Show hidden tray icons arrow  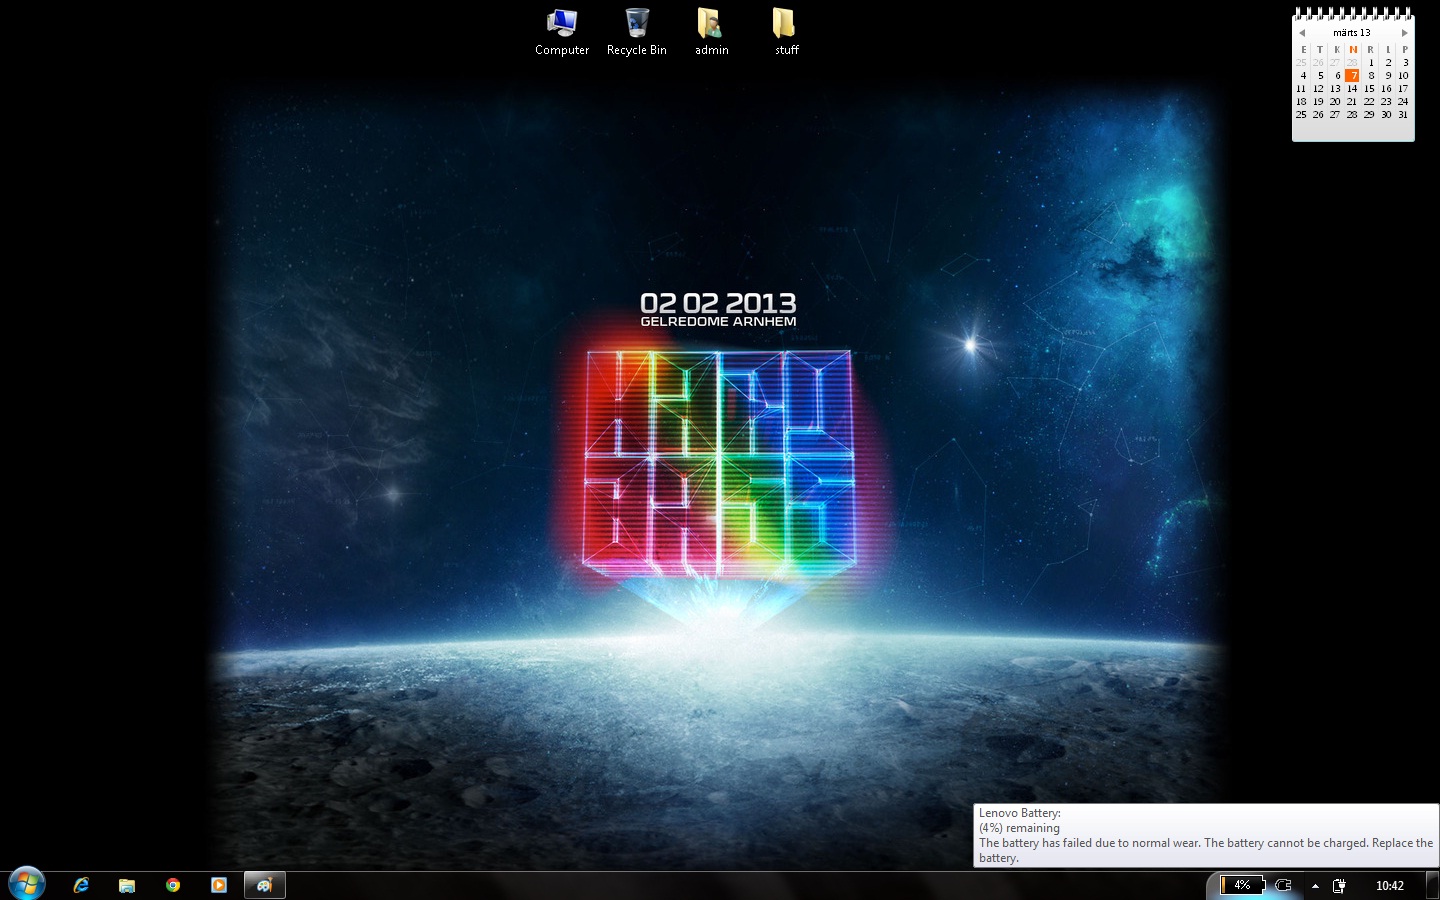click(x=1315, y=886)
